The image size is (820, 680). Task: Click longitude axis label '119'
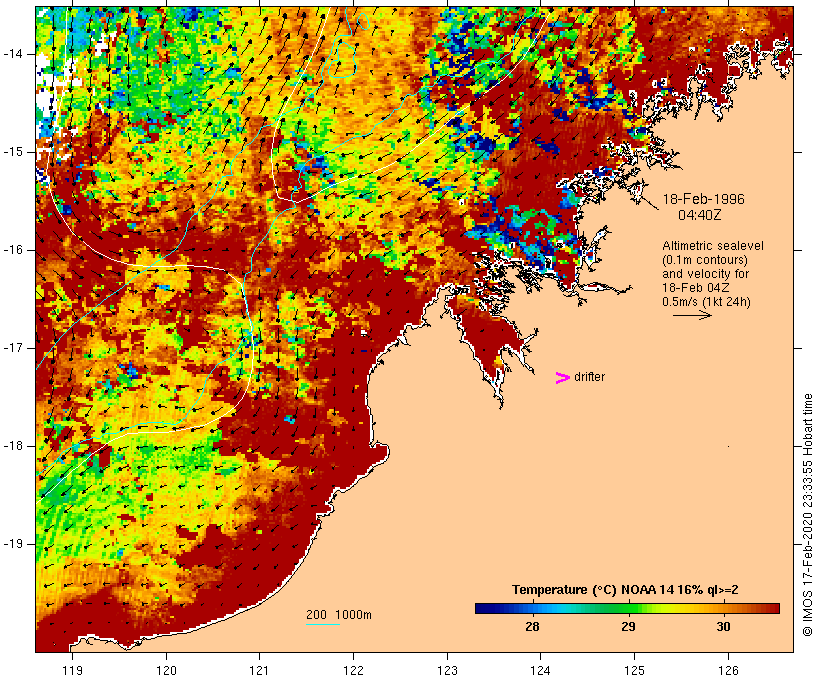(x=72, y=671)
